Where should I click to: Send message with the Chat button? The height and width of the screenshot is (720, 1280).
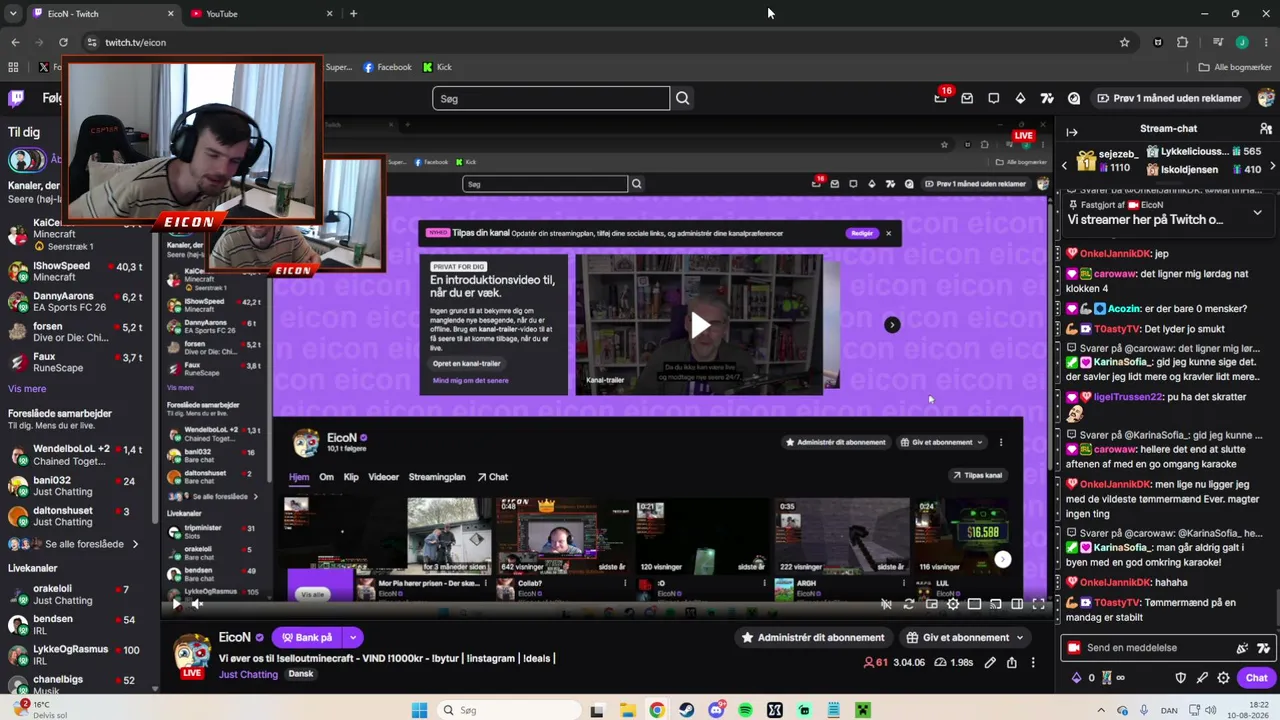[1256, 678]
